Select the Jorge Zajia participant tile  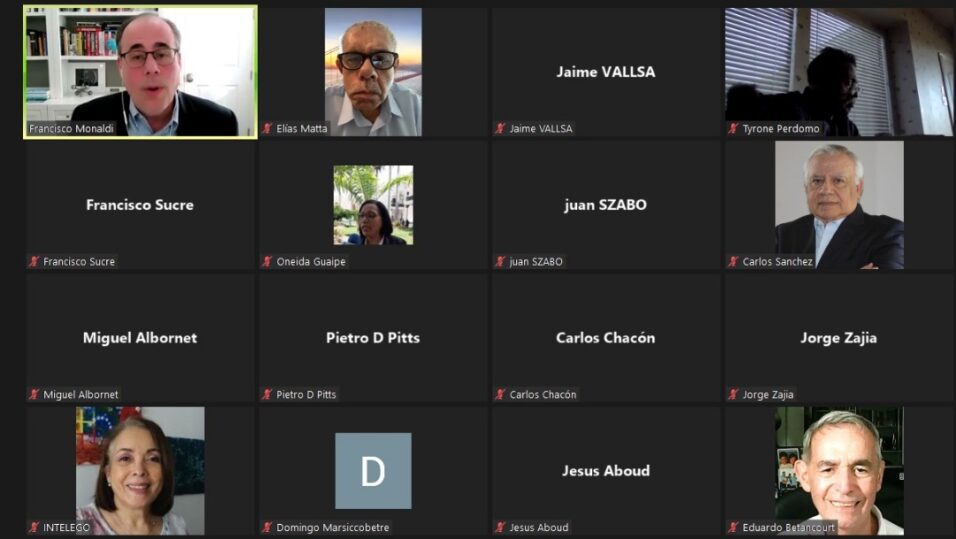pyautogui.click(x=839, y=338)
